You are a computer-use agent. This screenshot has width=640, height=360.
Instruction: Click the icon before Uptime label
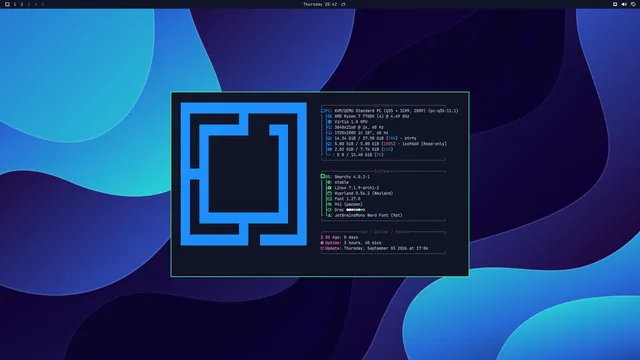pyautogui.click(x=322, y=243)
